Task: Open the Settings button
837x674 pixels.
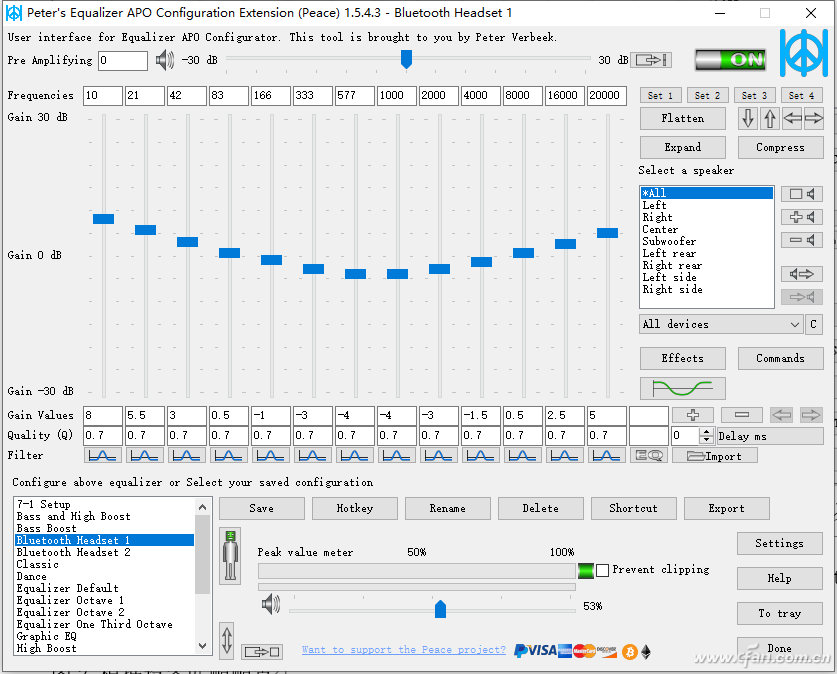Action: [779, 543]
